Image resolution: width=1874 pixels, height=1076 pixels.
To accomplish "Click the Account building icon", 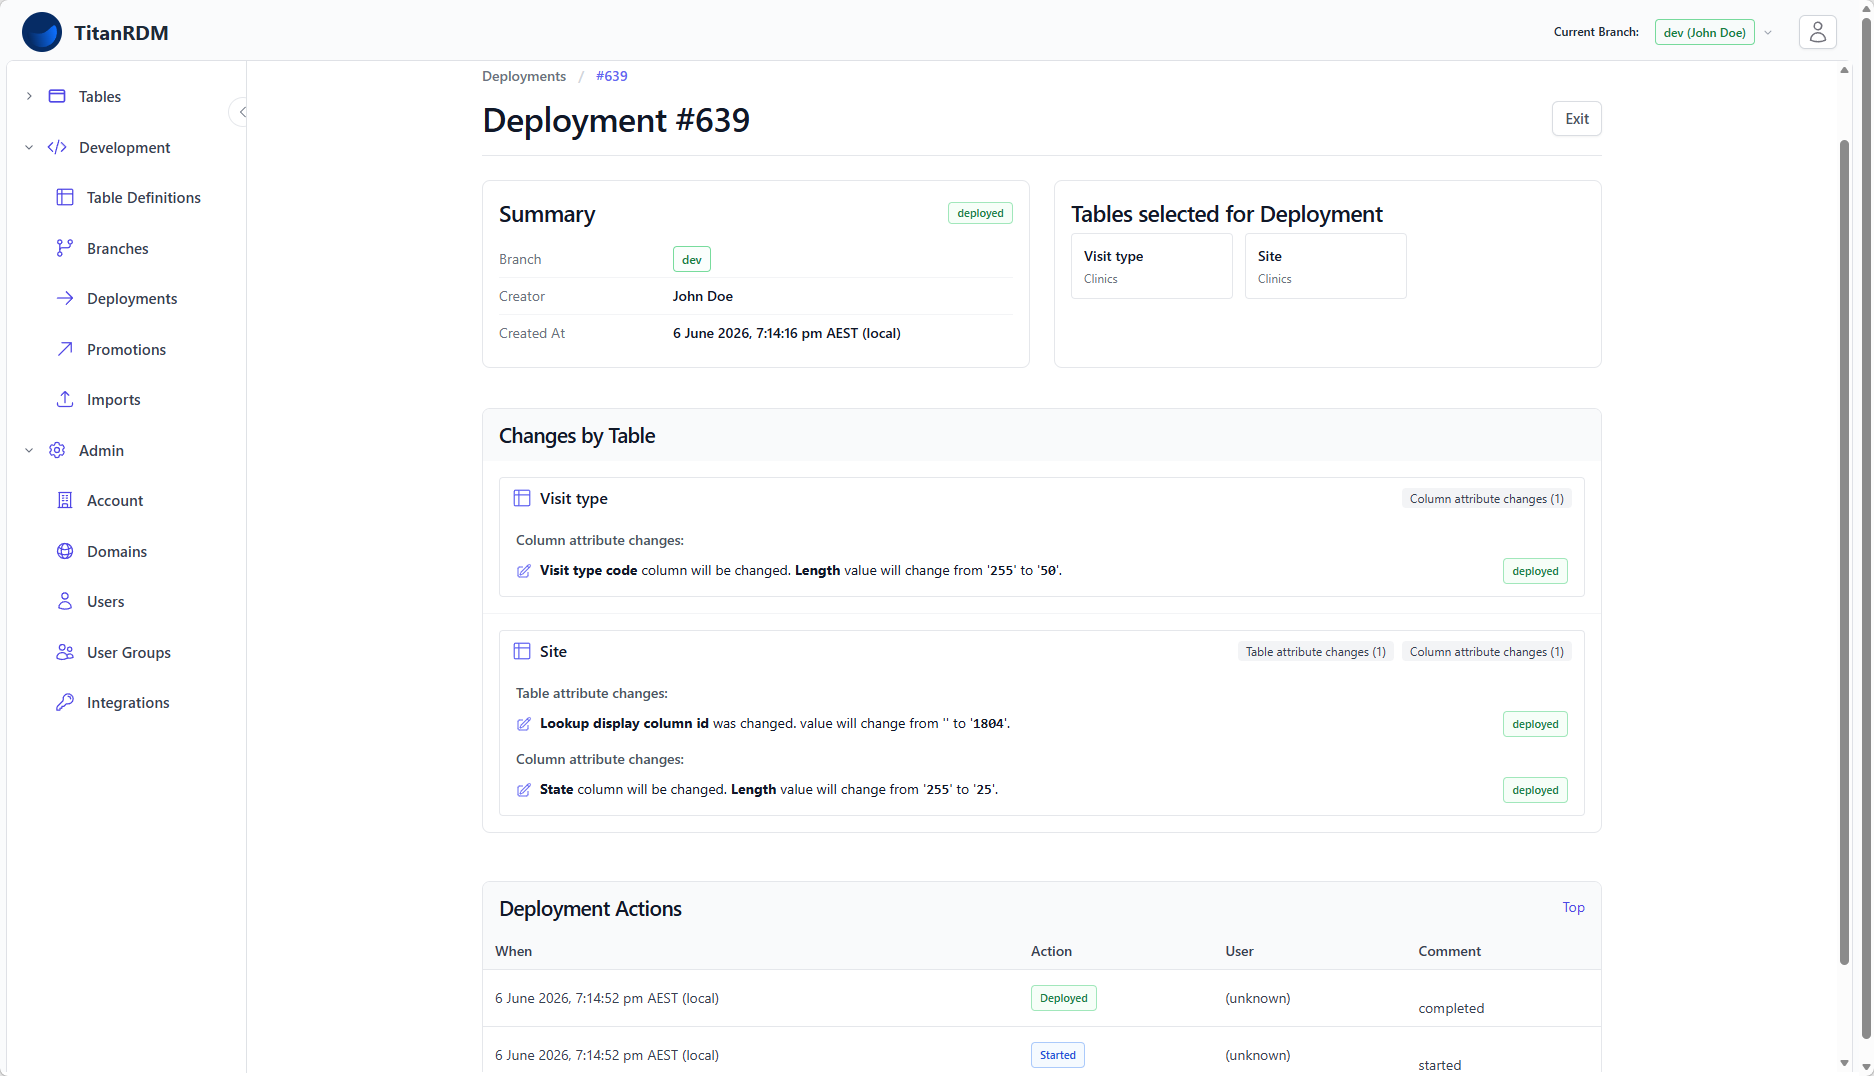I will pyautogui.click(x=65, y=500).
